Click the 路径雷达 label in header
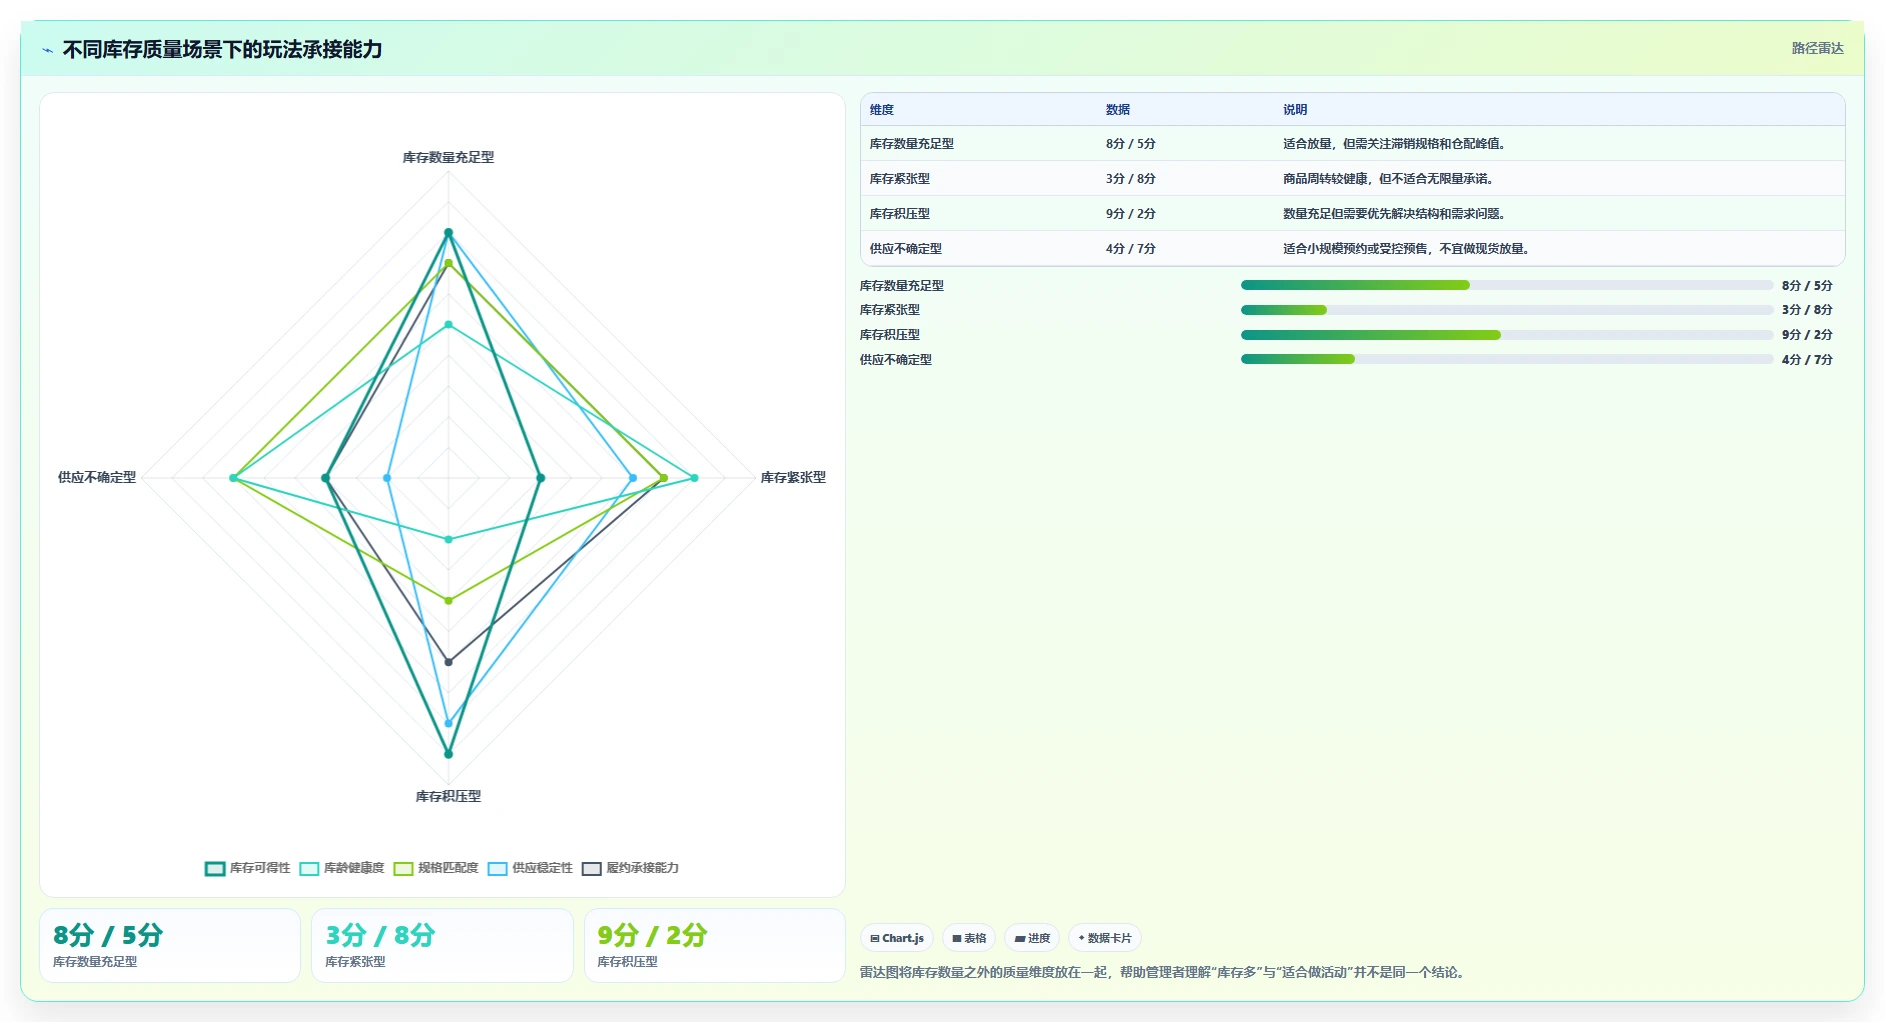The image size is (1885, 1022). (x=1817, y=48)
